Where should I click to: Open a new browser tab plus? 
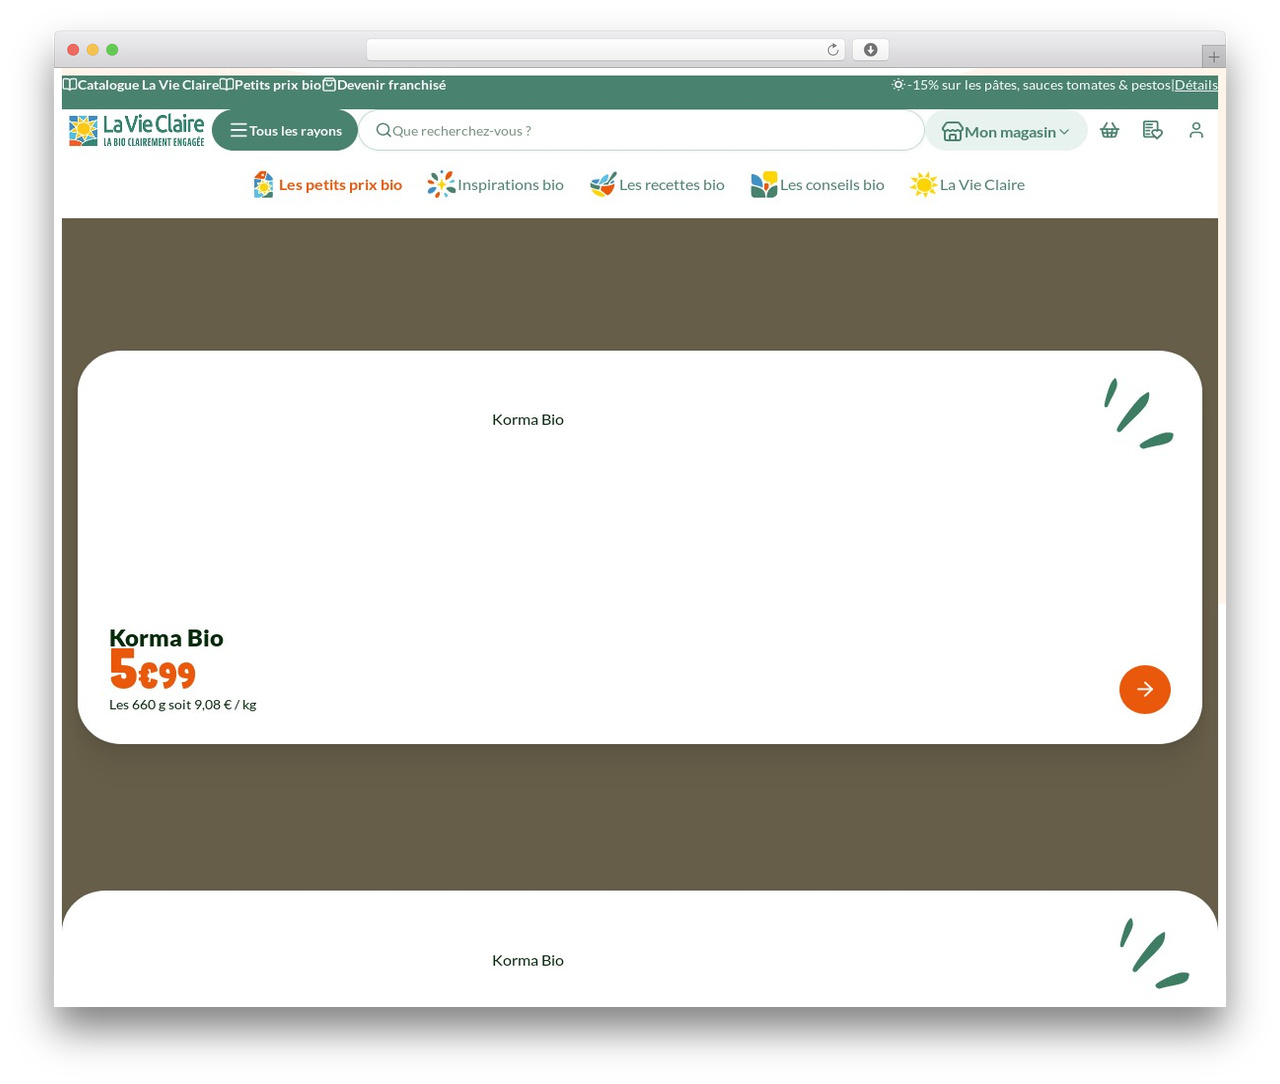click(1214, 57)
